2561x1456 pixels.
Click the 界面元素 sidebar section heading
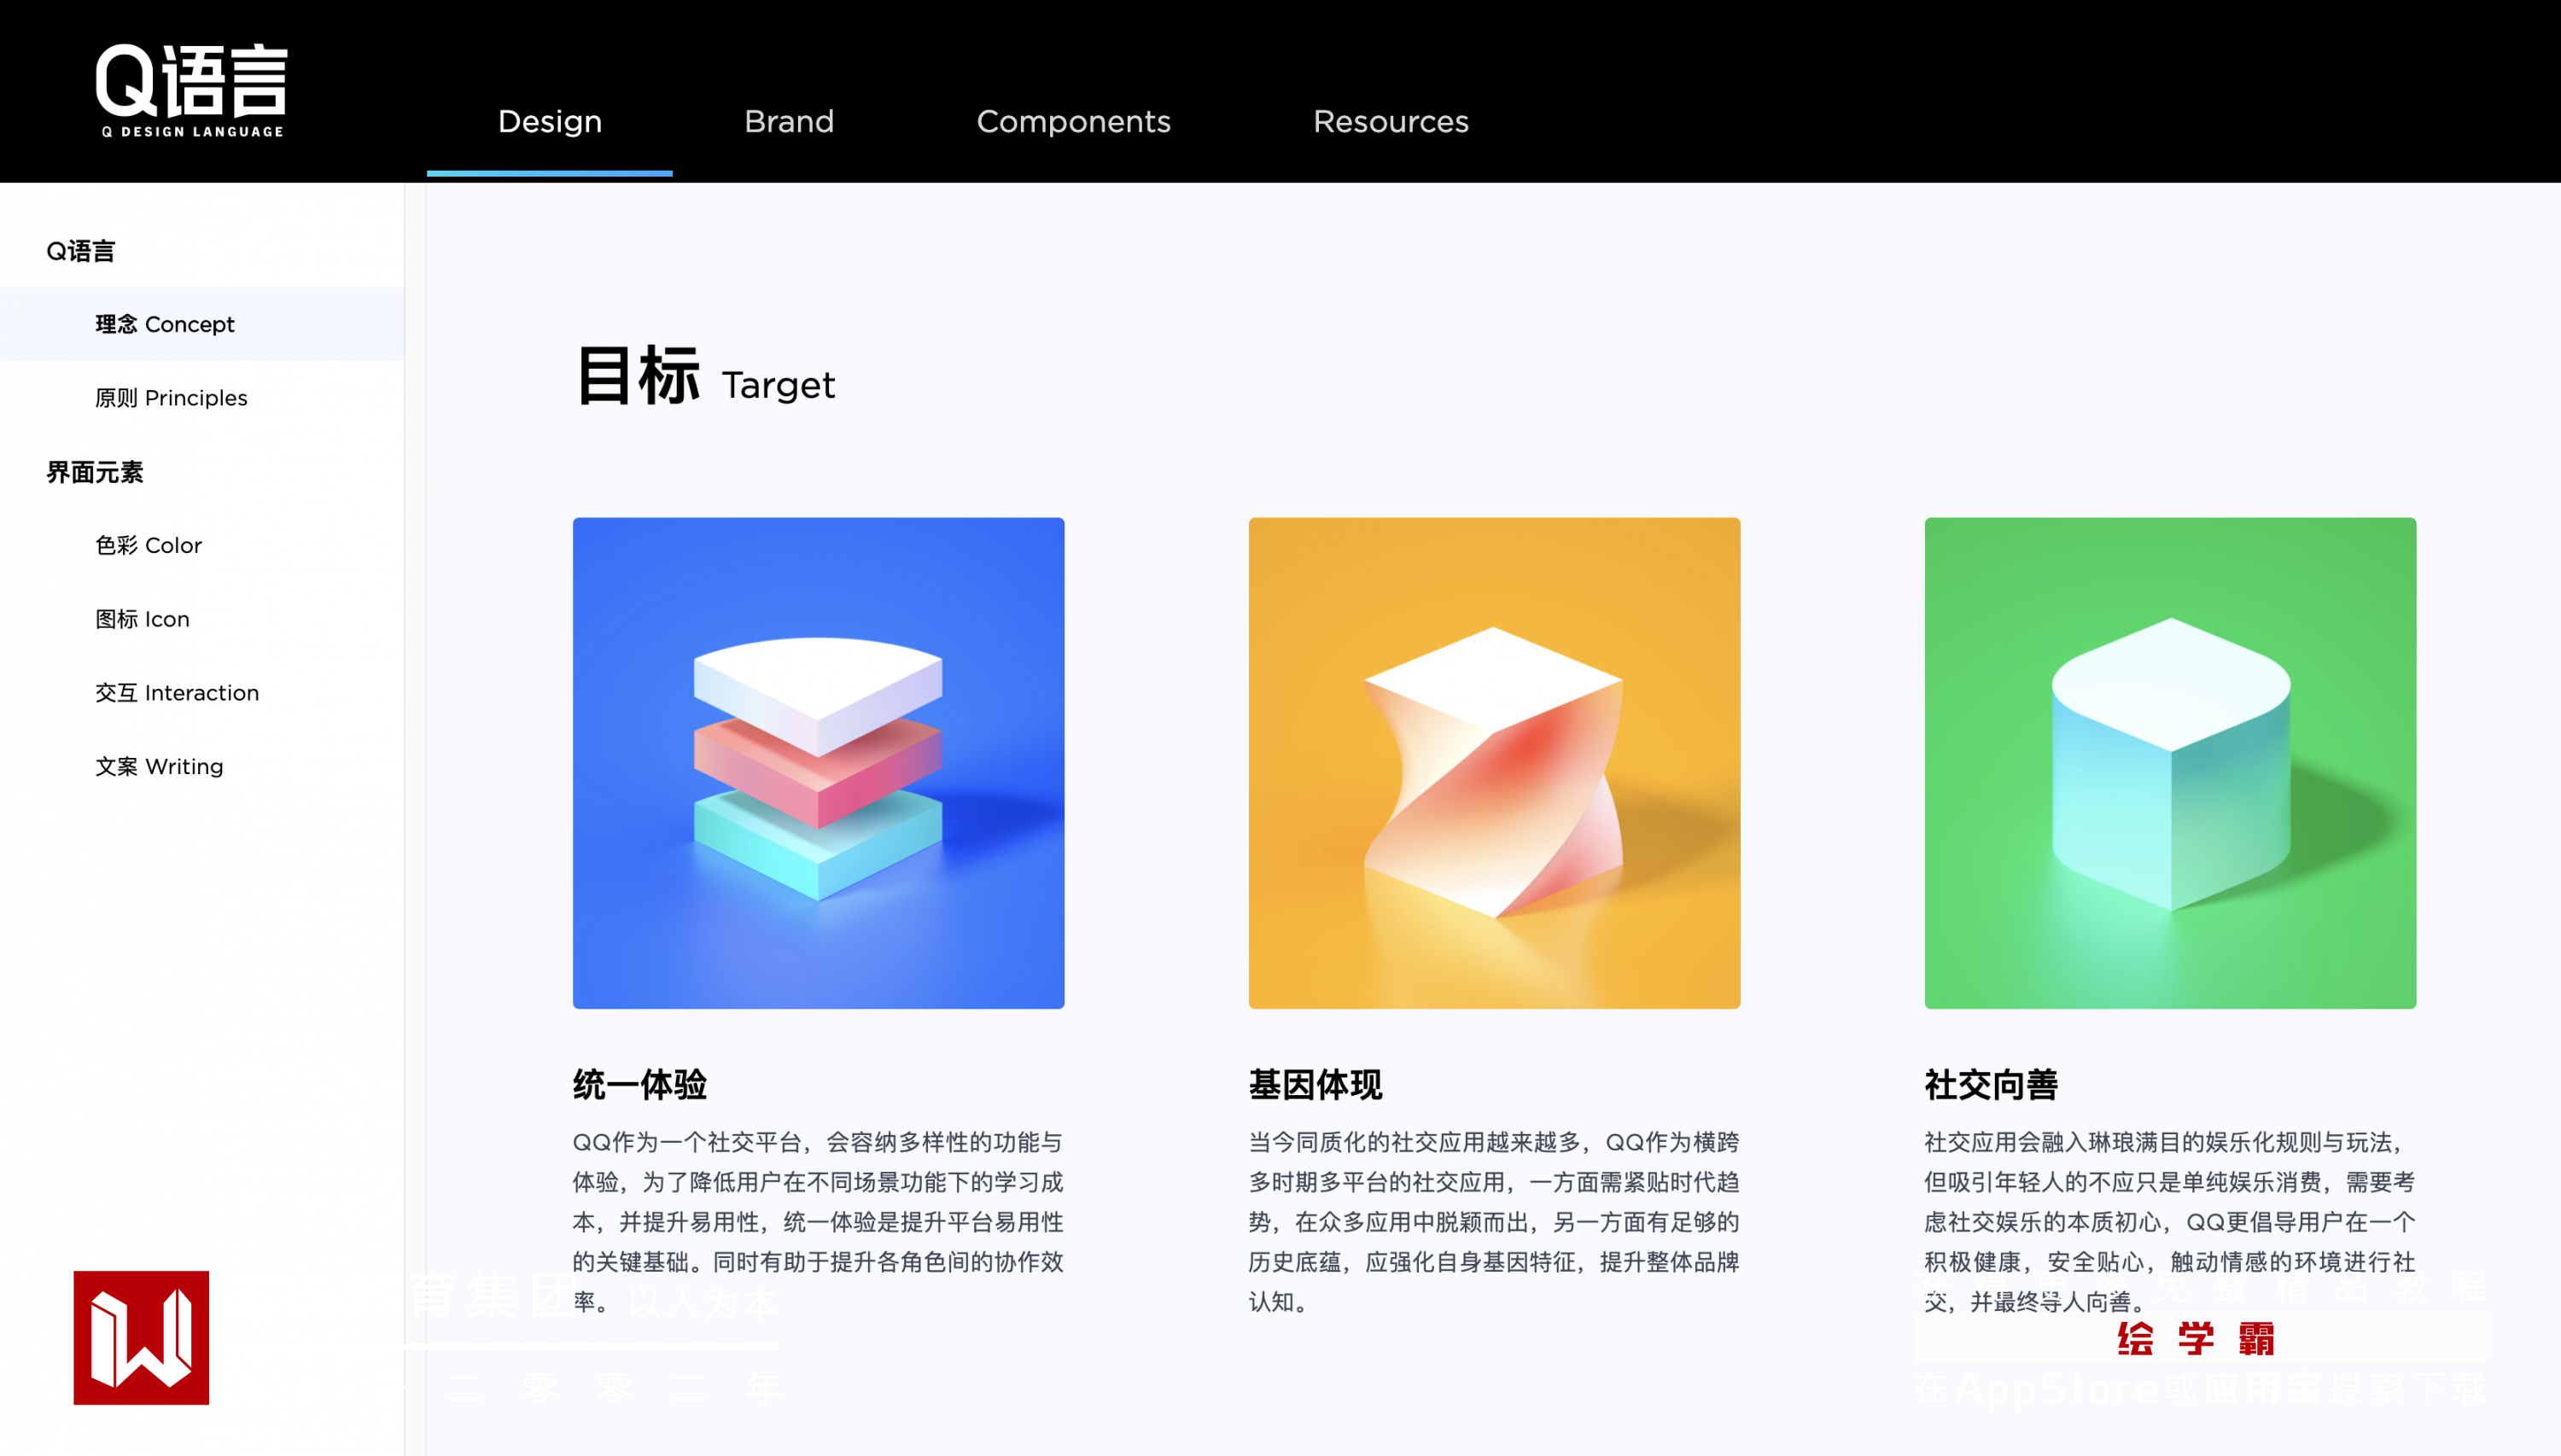pos(95,472)
